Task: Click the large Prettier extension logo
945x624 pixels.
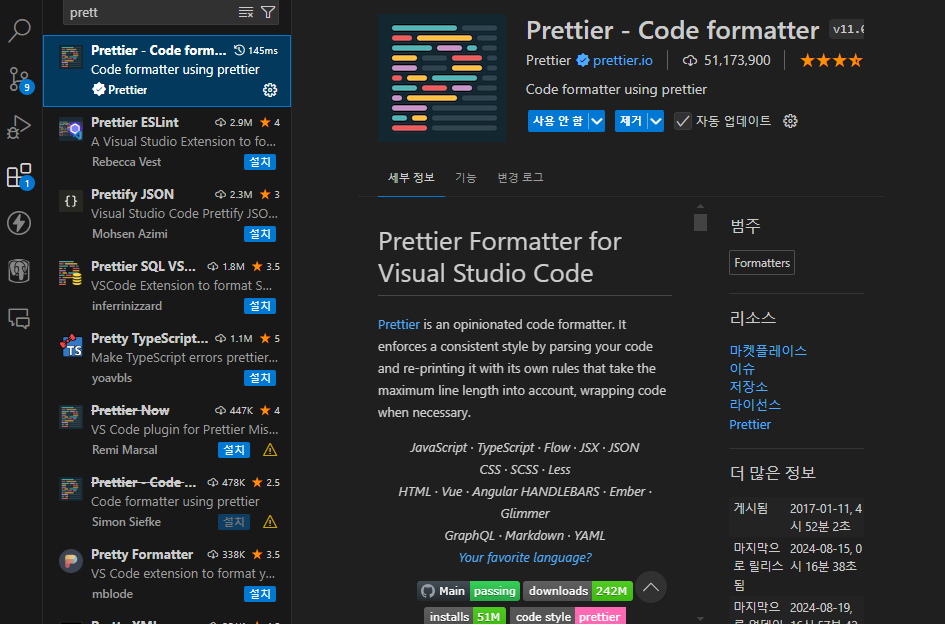Action: (442, 78)
